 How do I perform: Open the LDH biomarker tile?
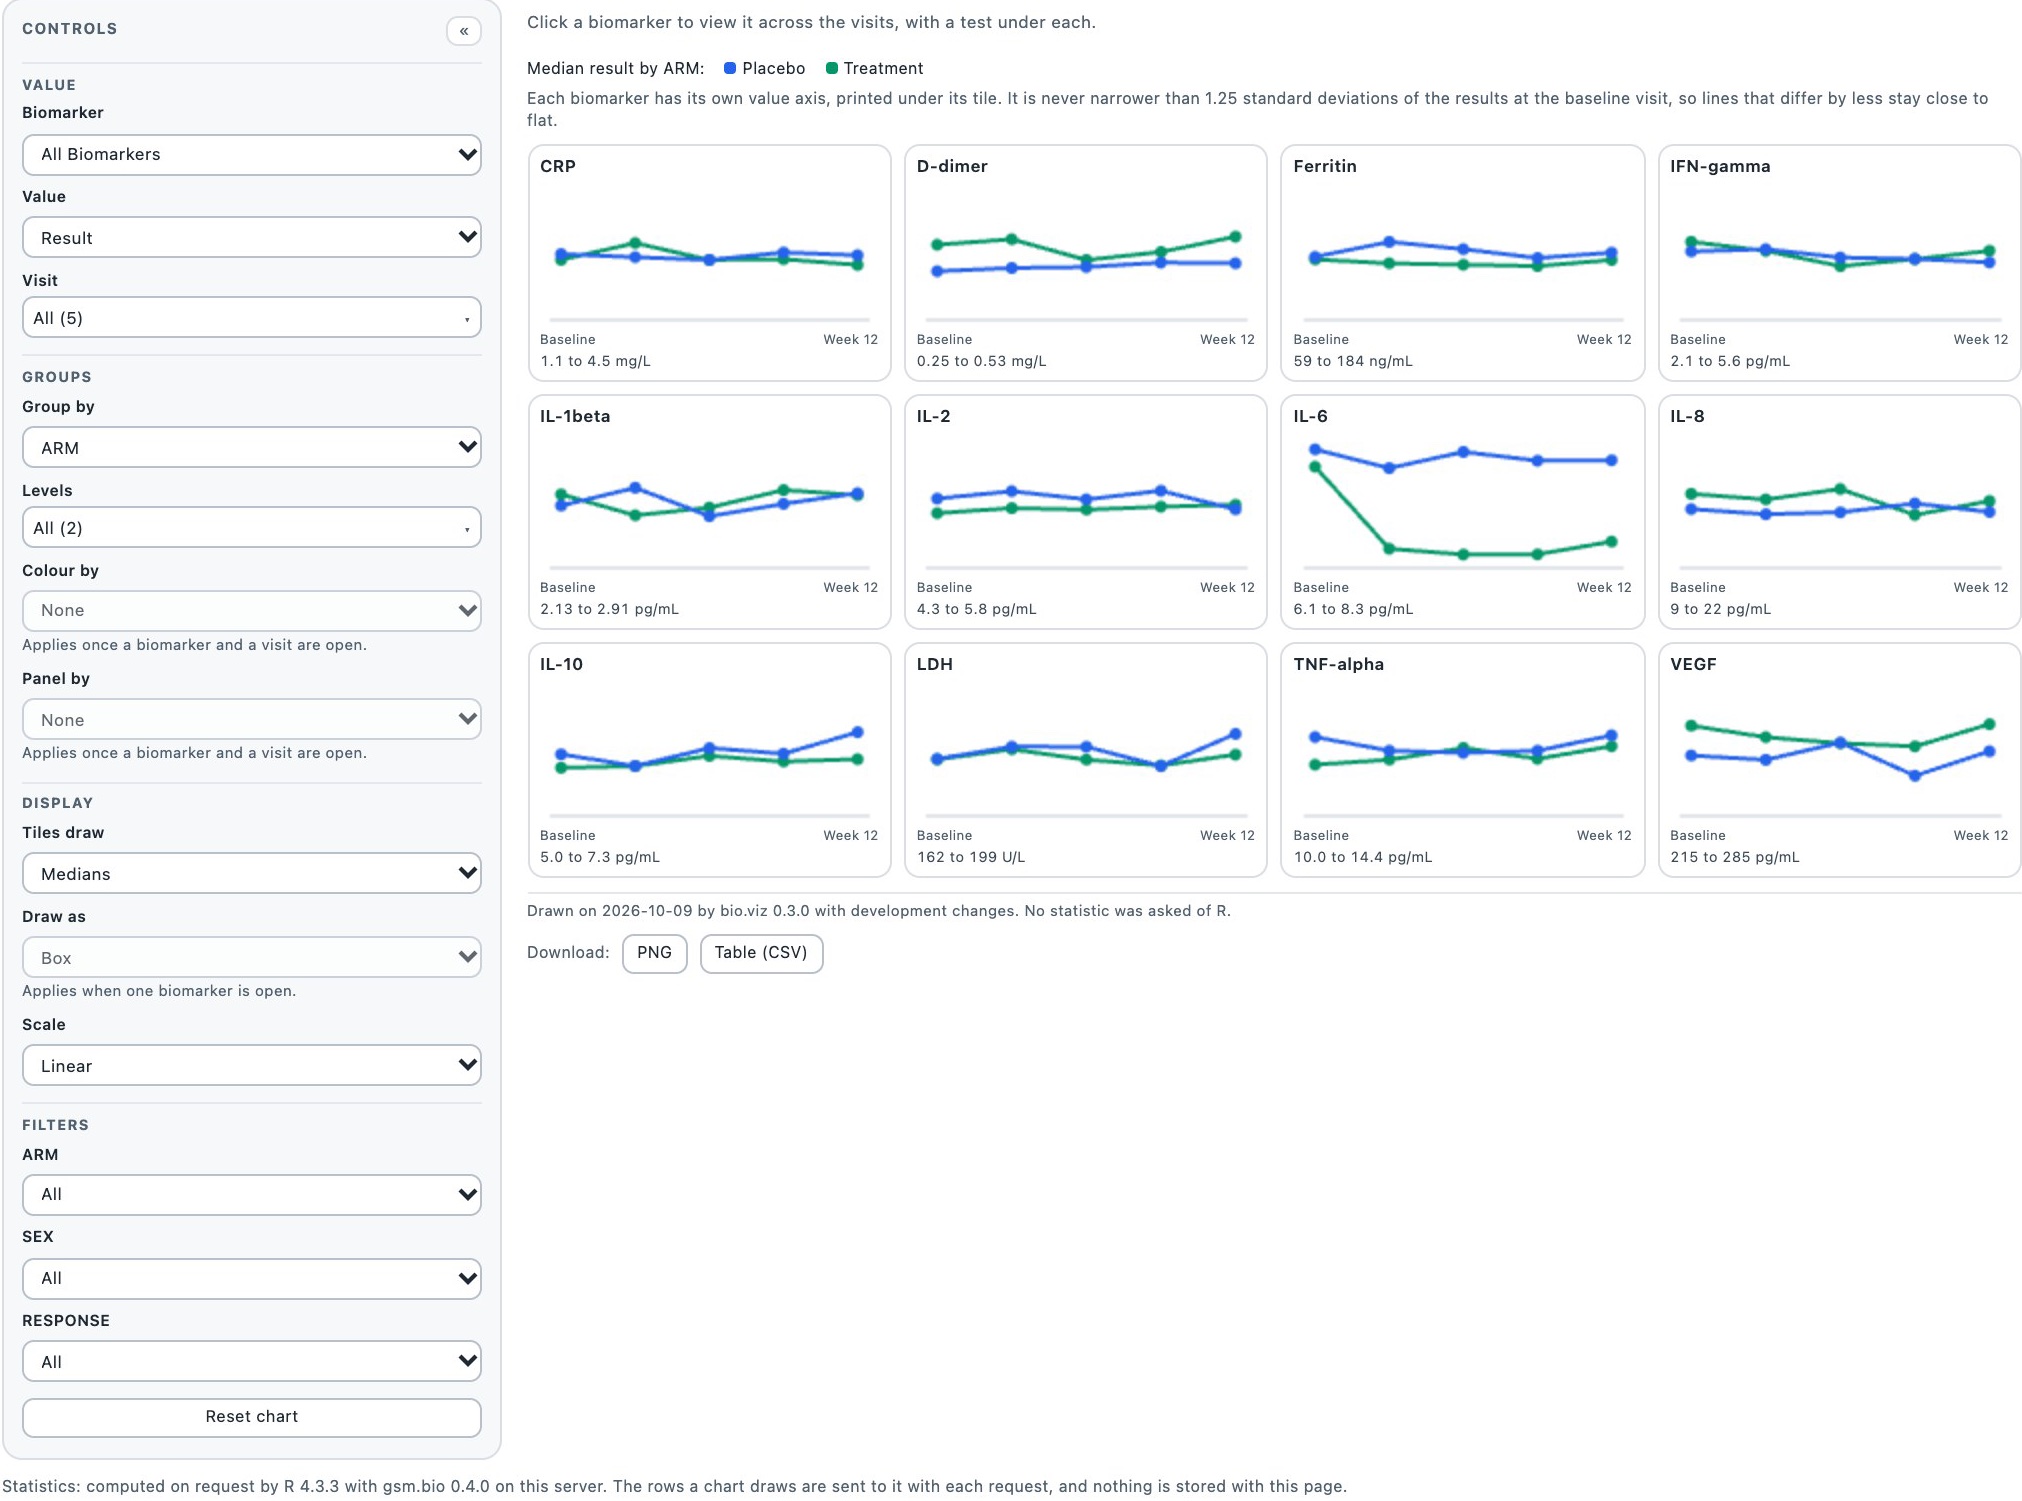(1086, 760)
